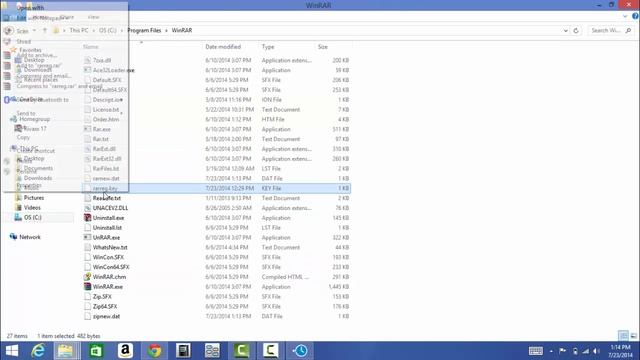Open the blue clock app on taskbar
Image resolution: width=640 pixels, height=360 pixels.
tap(300, 351)
